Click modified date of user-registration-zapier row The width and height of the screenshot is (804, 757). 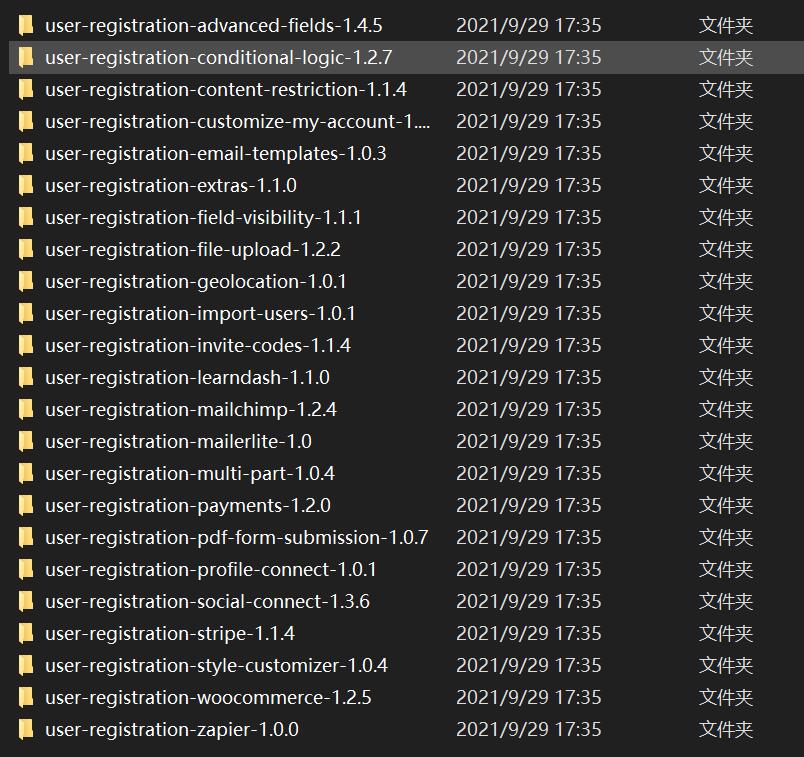pos(529,729)
